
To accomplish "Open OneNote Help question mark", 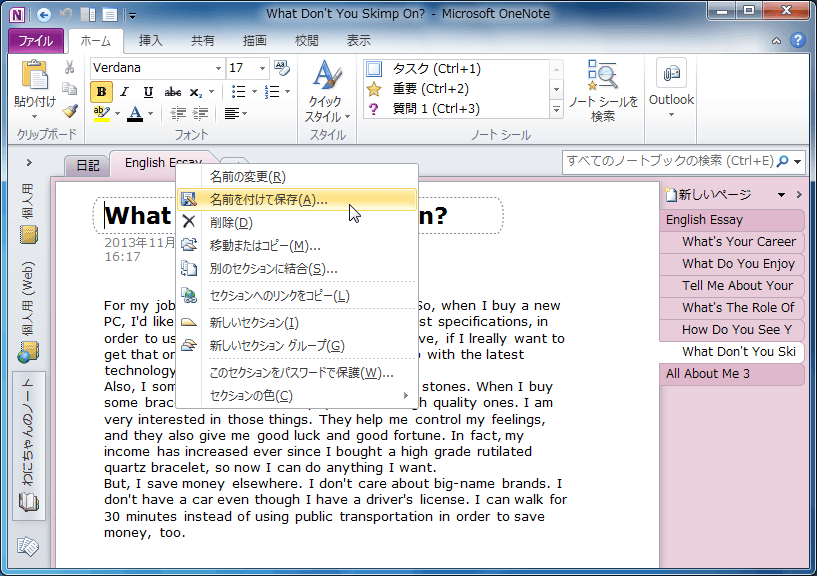I will point(798,40).
